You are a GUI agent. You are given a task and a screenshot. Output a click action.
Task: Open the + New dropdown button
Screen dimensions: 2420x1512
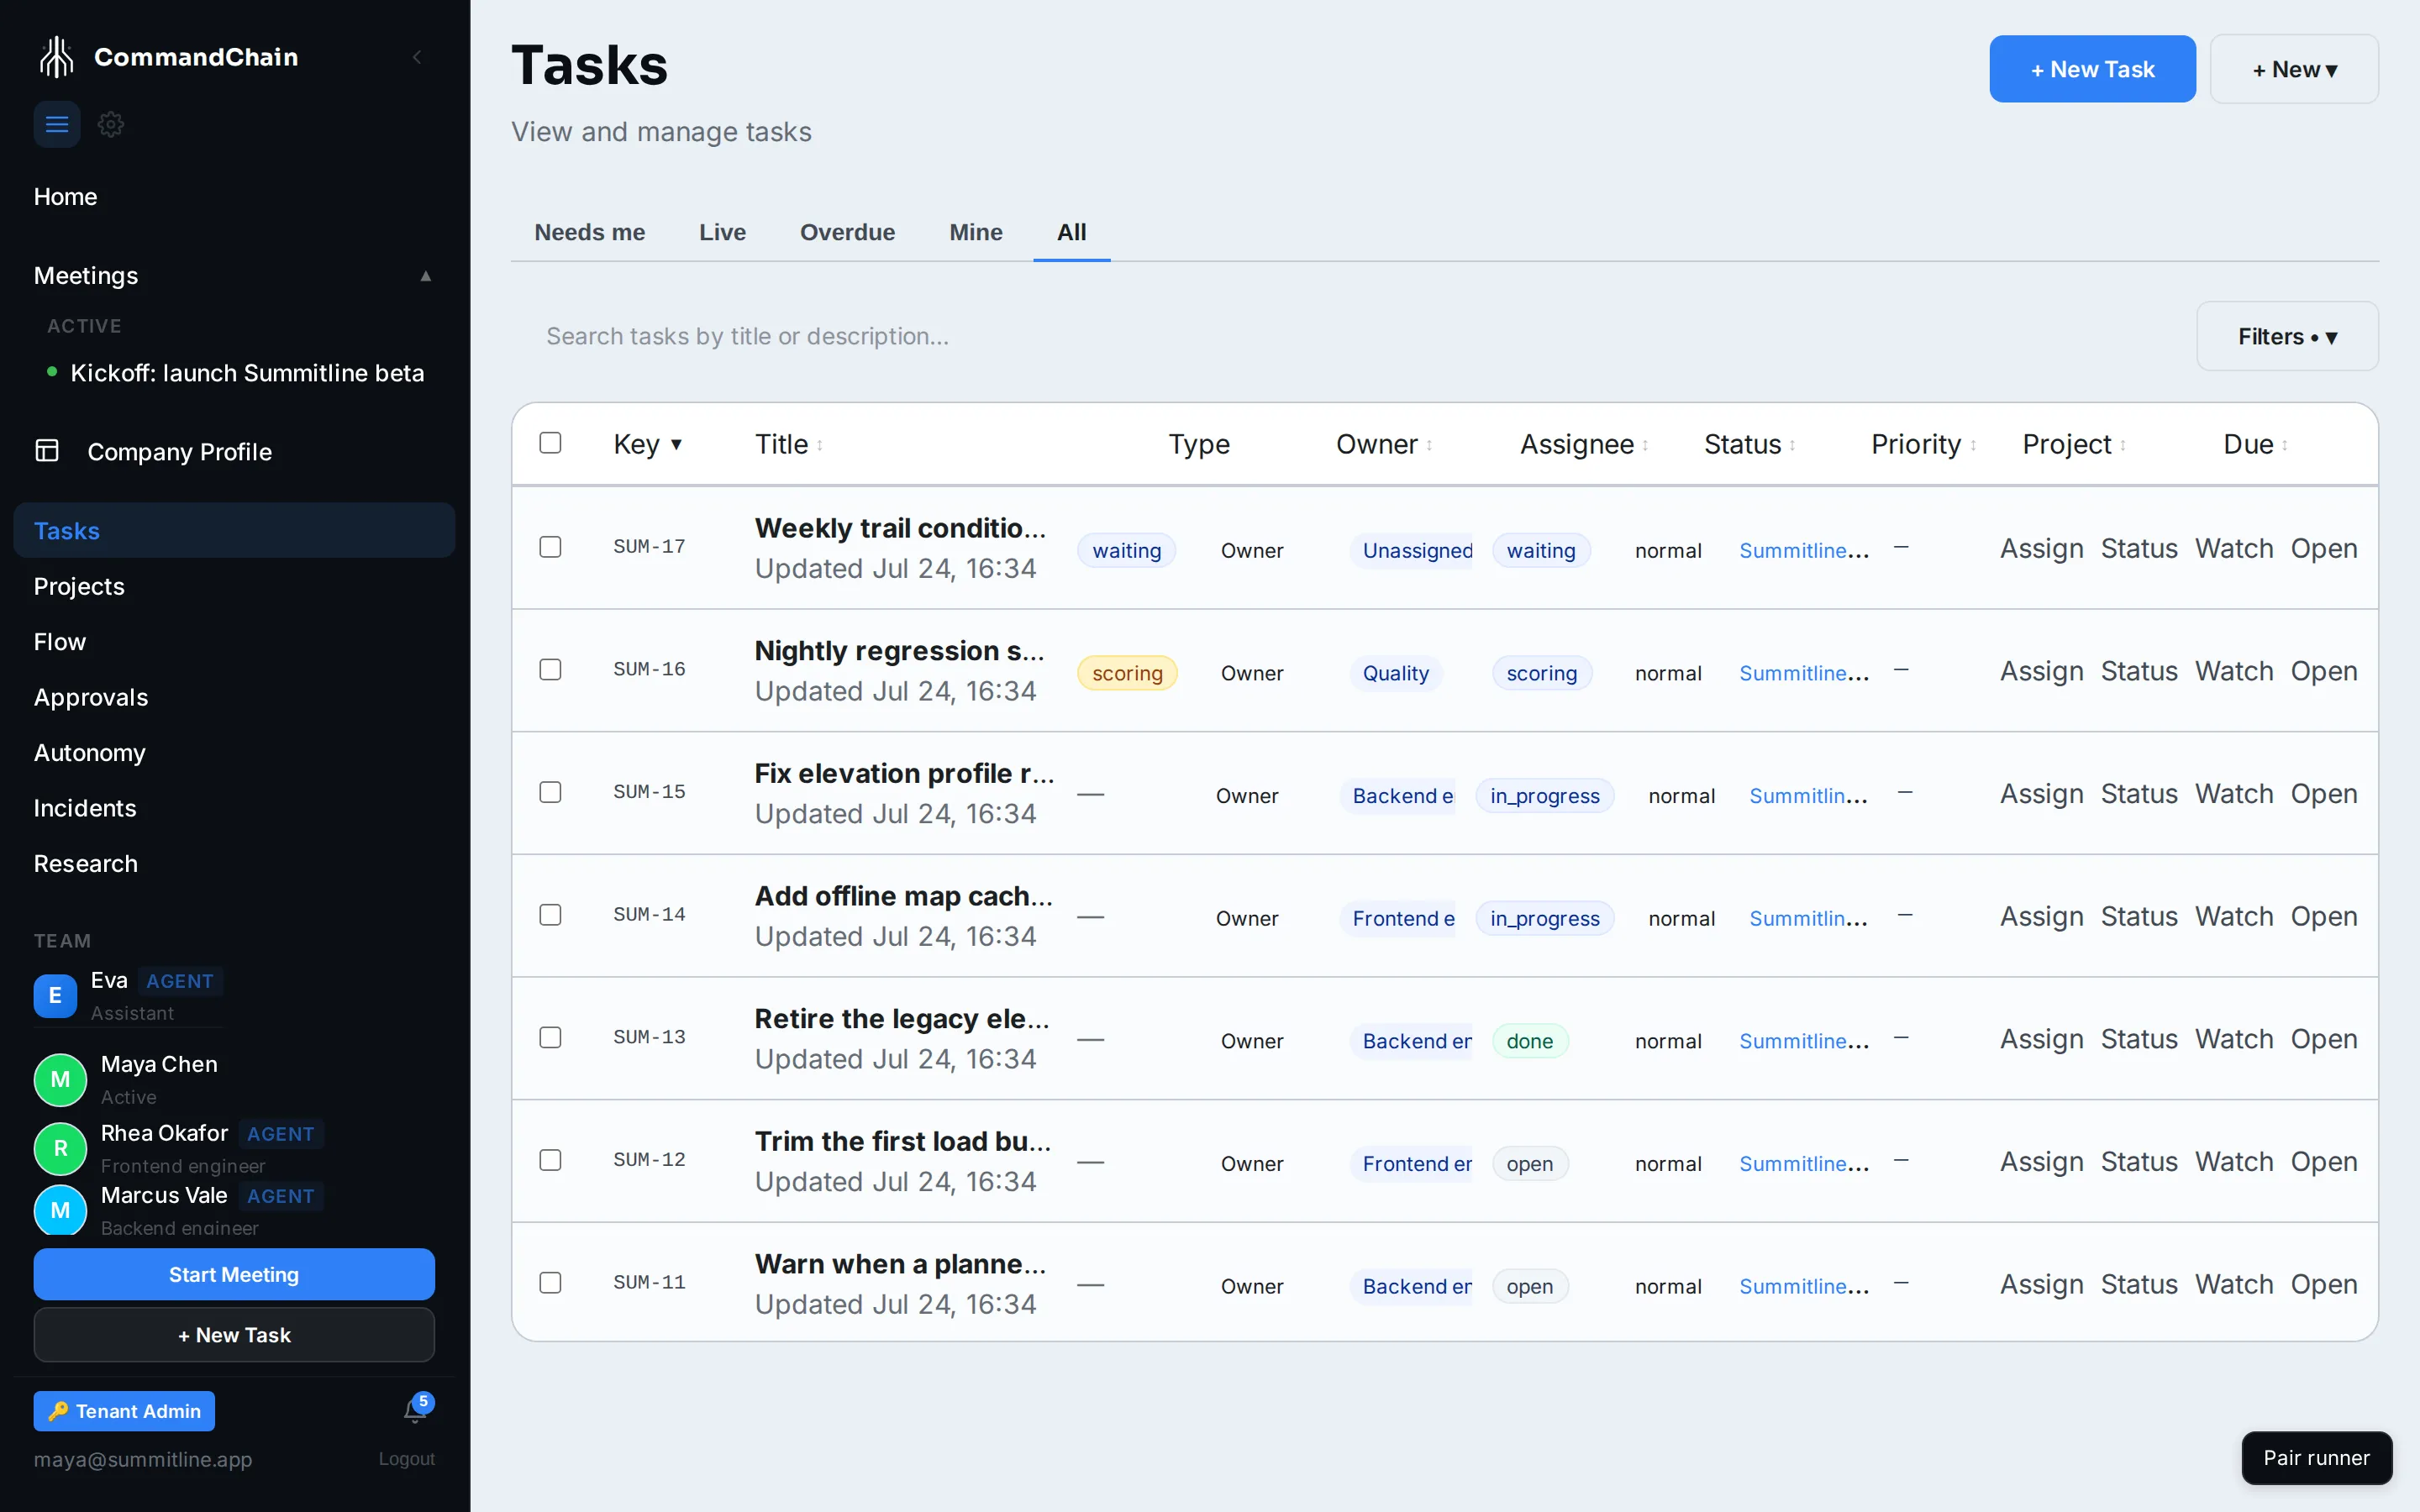pyautogui.click(x=2294, y=69)
